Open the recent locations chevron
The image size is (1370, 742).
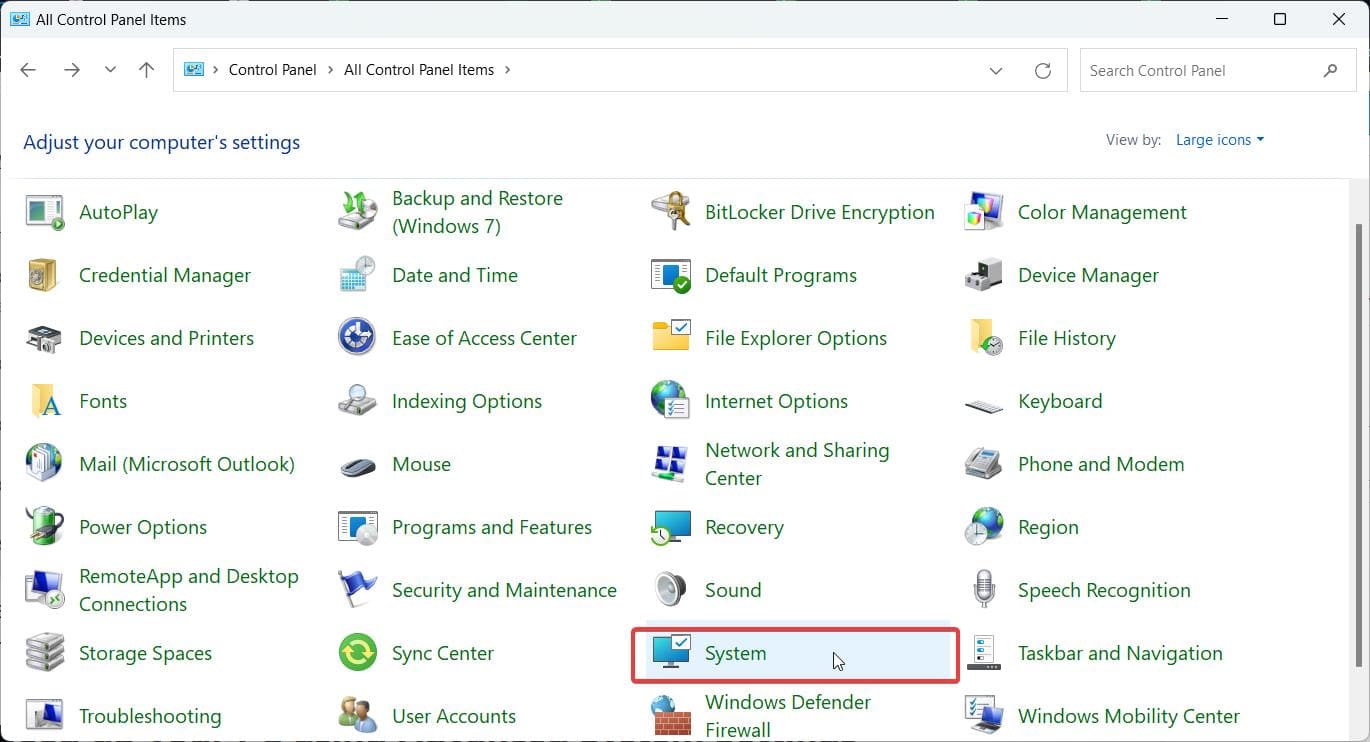coord(110,70)
